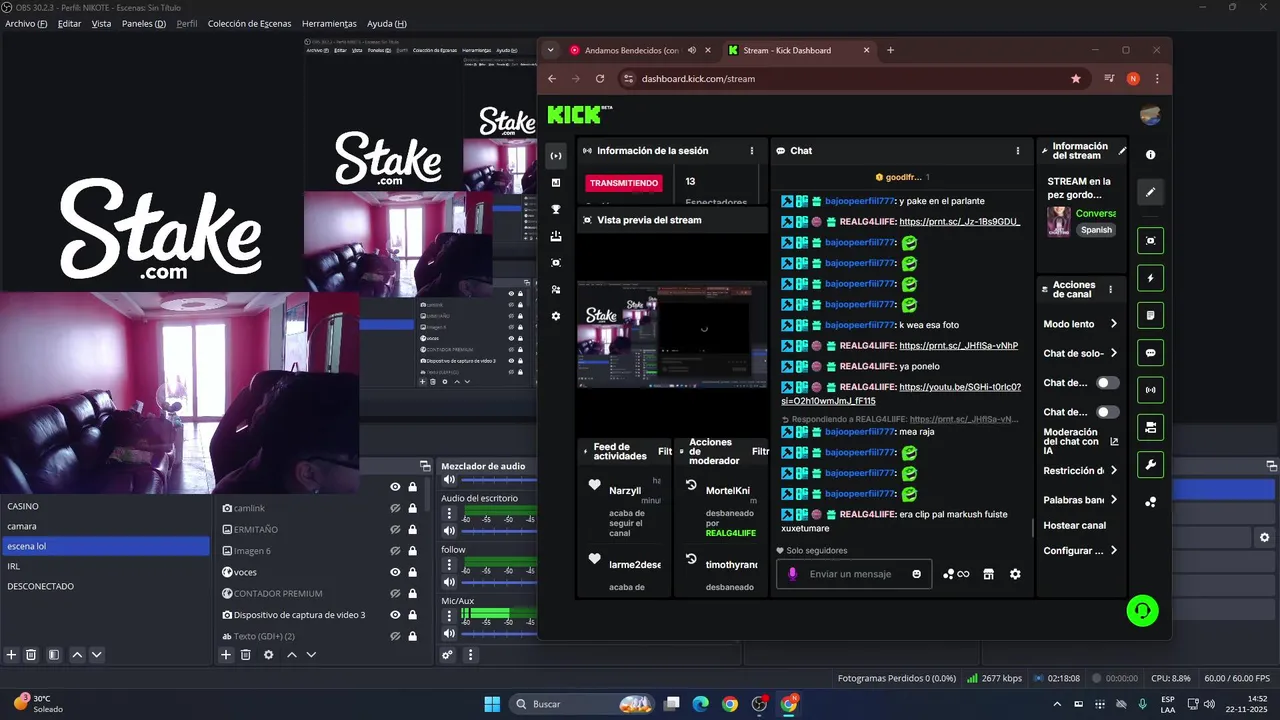Open OBS Studio from the Windows taskbar
The width and height of the screenshot is (1280, 720).
(759, 704)
